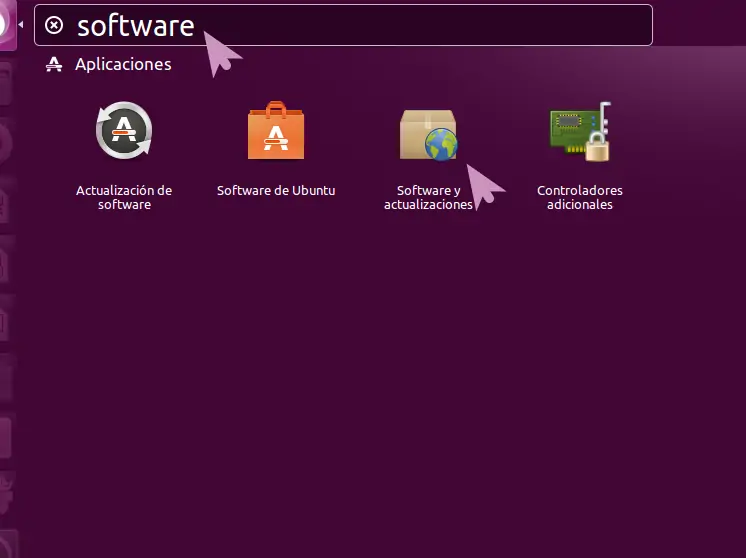Click the Ubuntu Dash launcher button
Screen dimensions: 746x558
[7, 25]
